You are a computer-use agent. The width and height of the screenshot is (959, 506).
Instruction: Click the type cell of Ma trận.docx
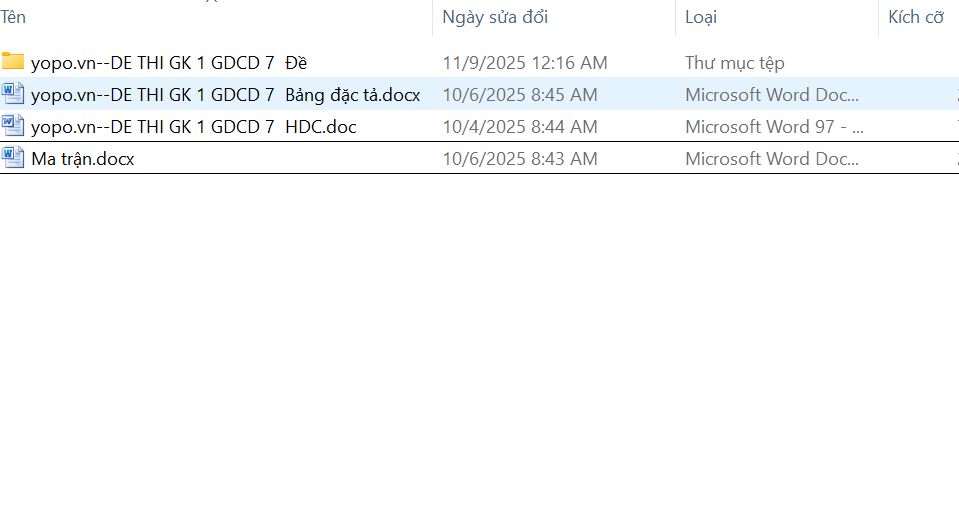772,159
